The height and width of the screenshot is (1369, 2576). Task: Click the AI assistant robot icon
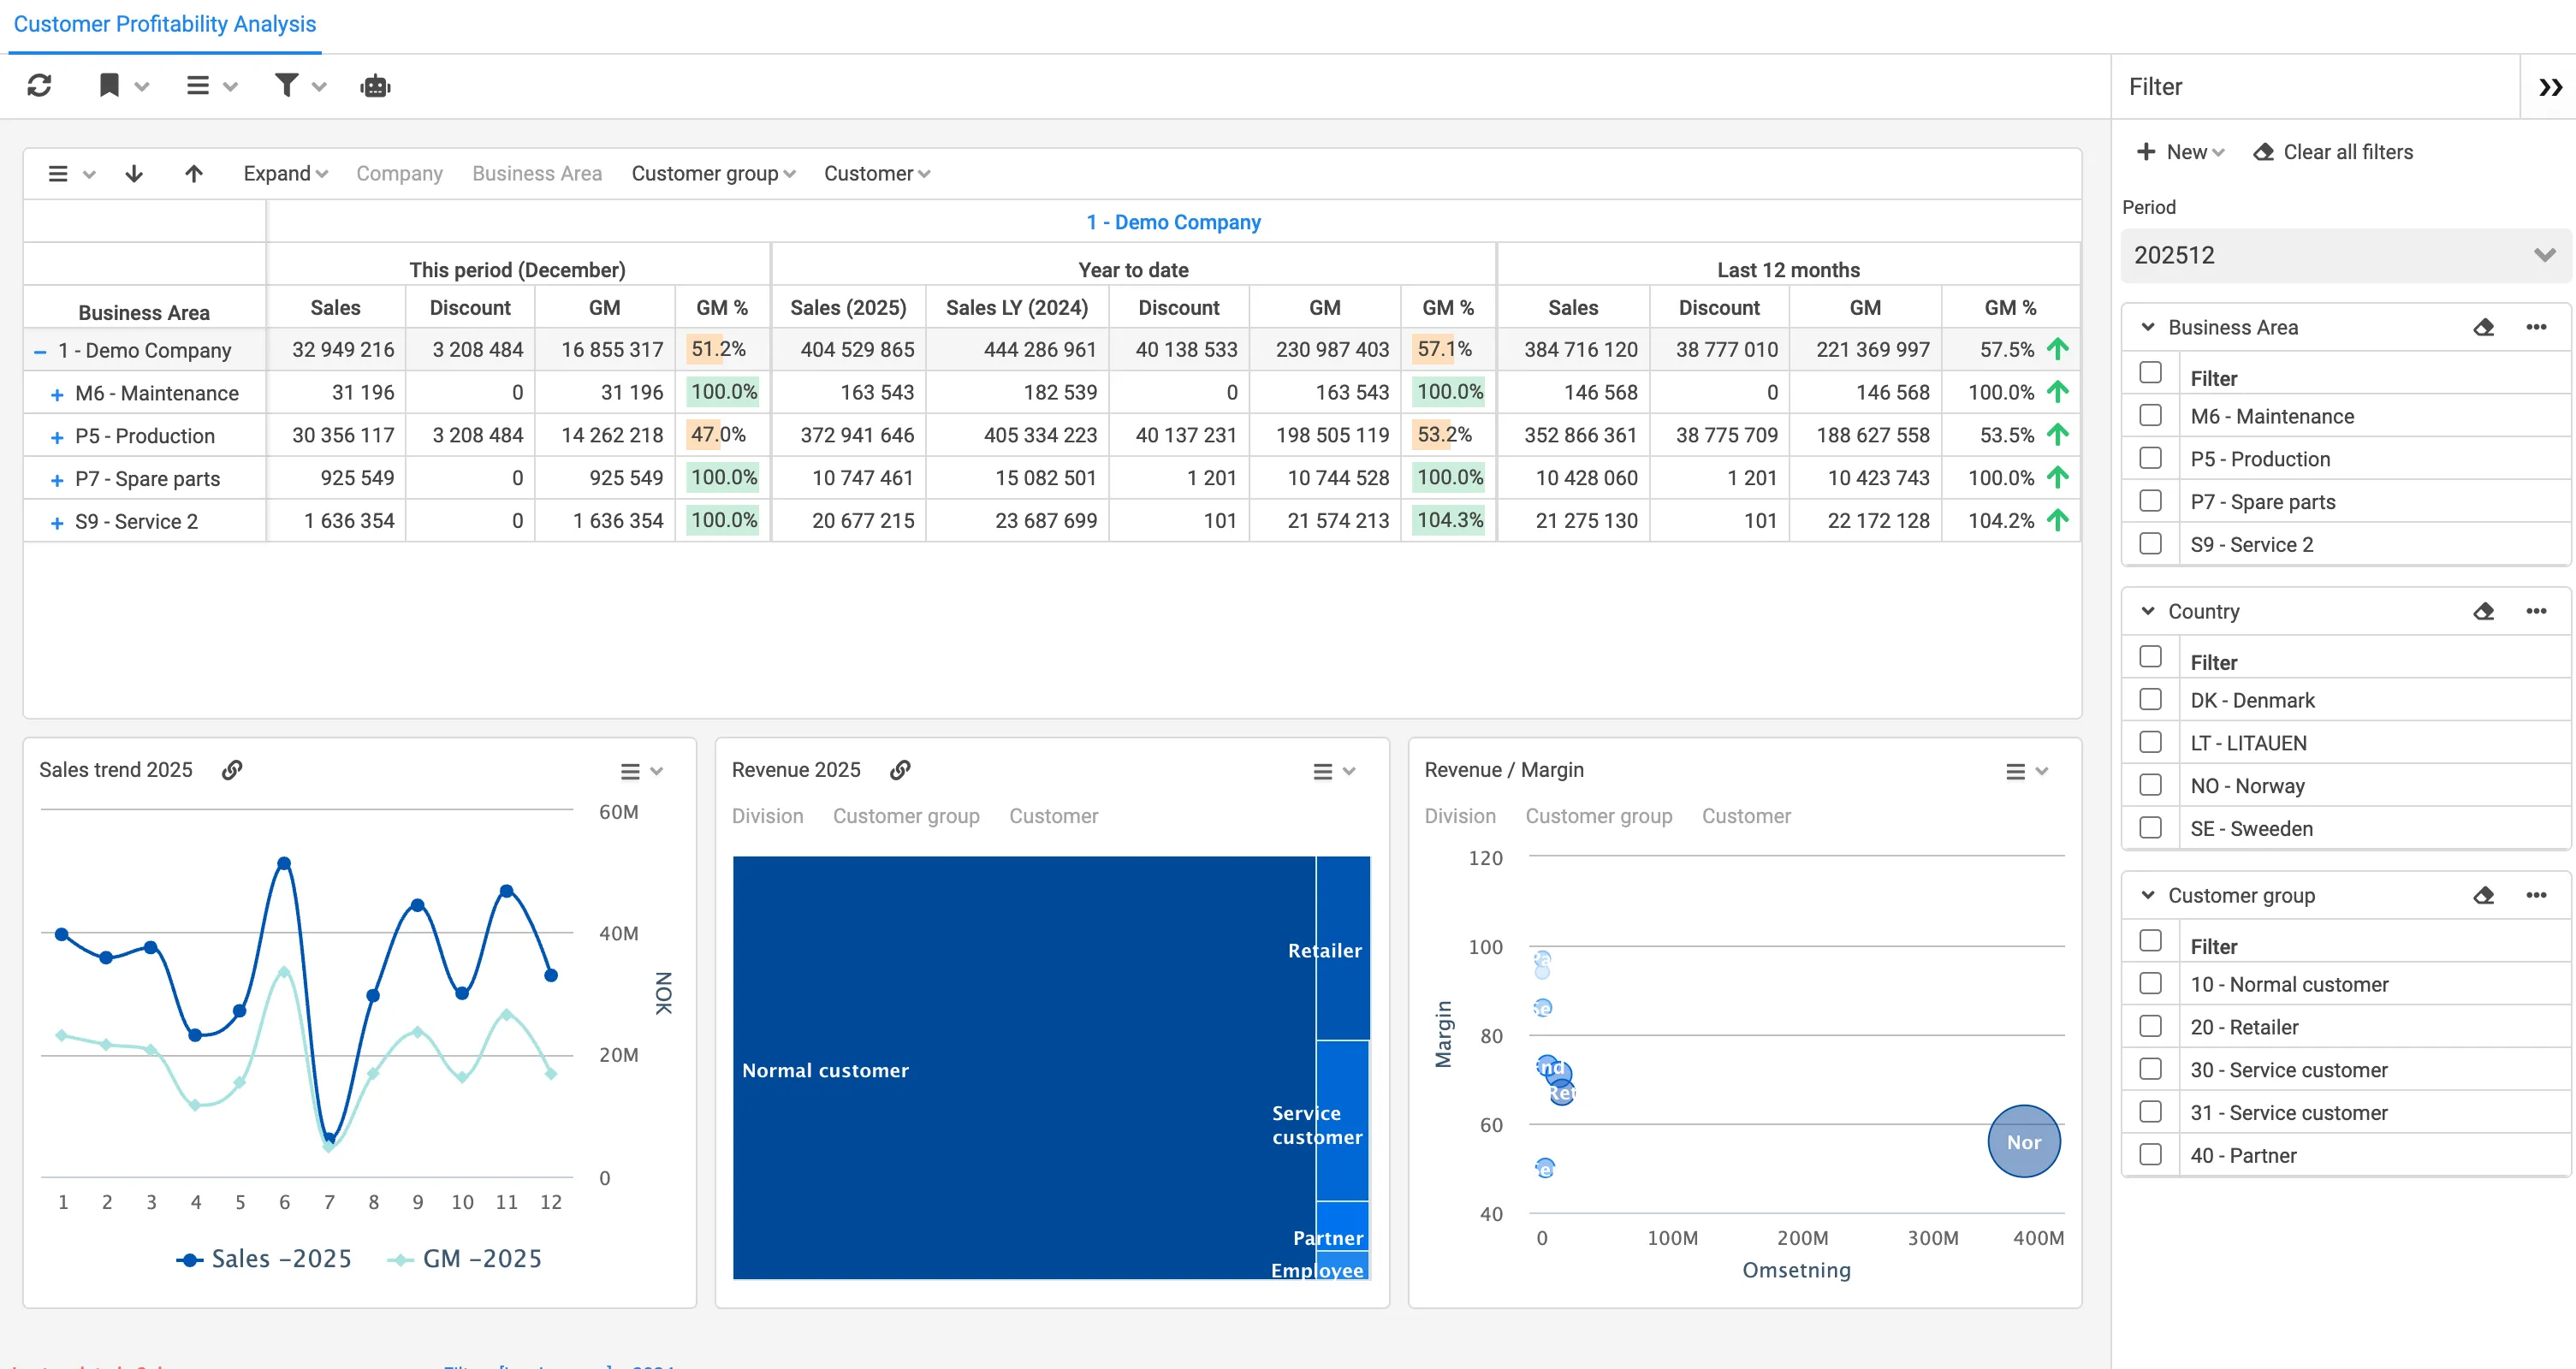[375, 86]
